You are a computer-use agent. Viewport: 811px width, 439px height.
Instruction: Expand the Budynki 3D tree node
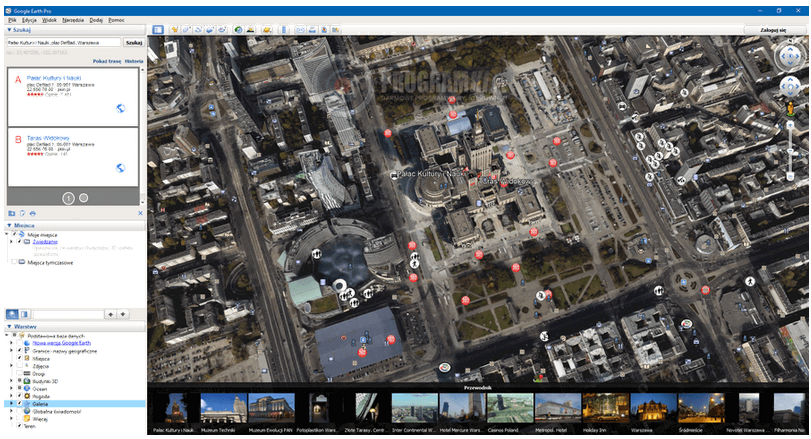pos(12,381)
